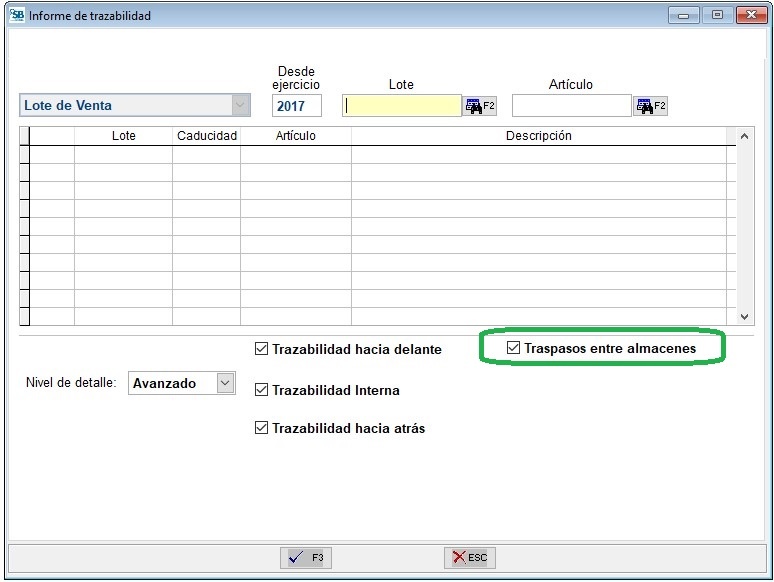Disable Traspasos entre almacenes checkbox

(514, 348)
